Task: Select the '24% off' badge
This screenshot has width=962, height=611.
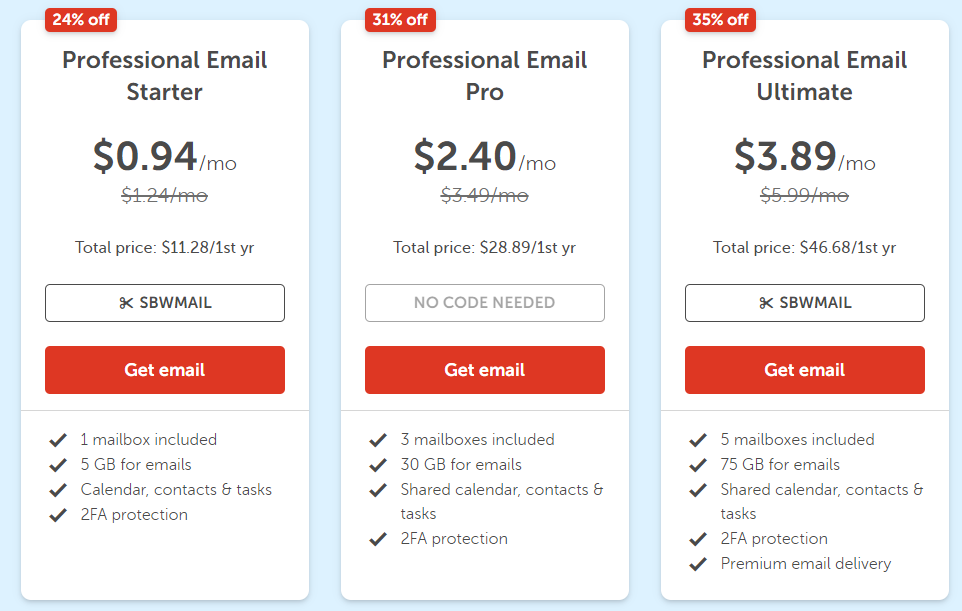Action: click(80, 19)
